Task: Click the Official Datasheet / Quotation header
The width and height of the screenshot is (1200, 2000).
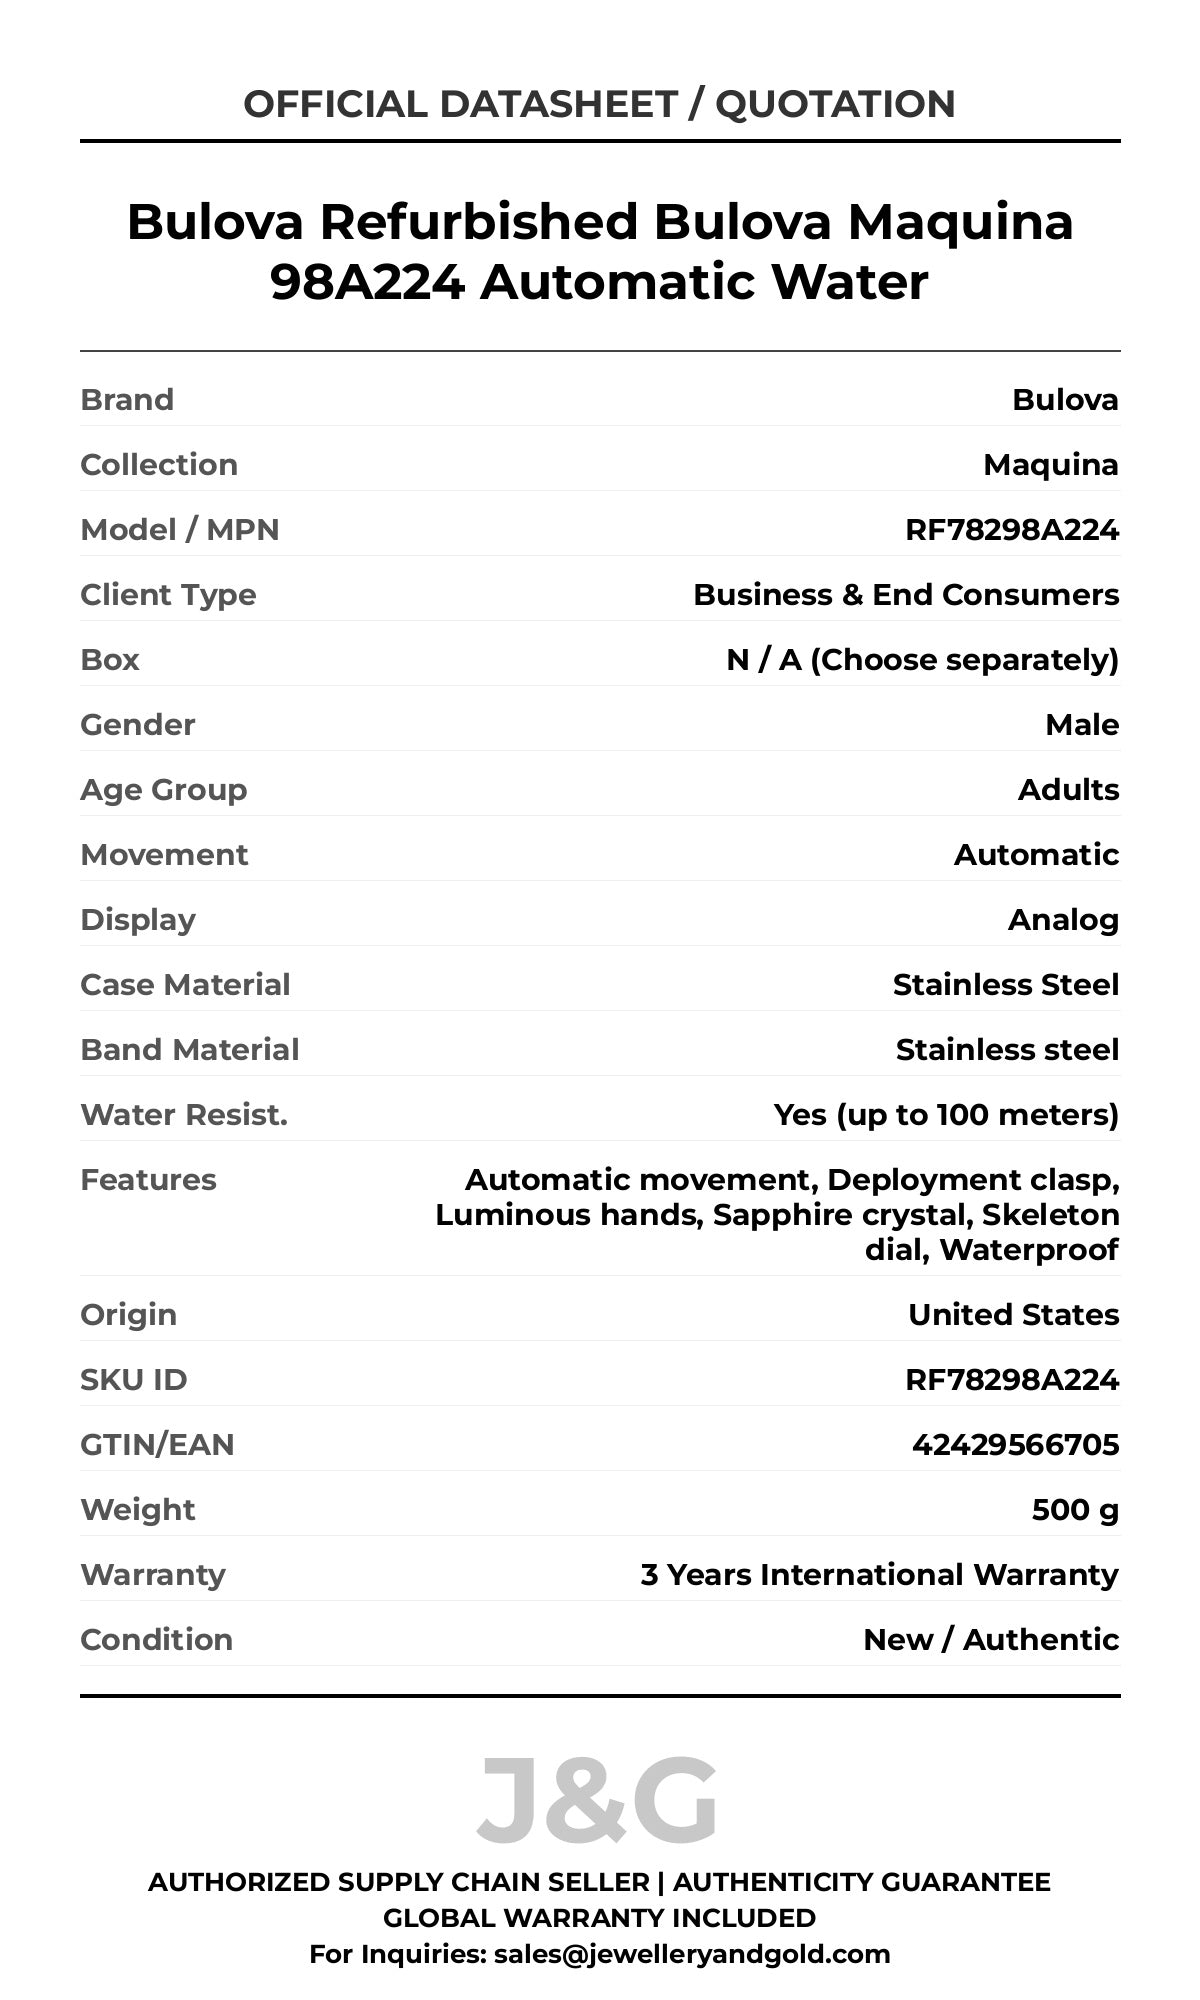Action: click(x=599, y=104)
